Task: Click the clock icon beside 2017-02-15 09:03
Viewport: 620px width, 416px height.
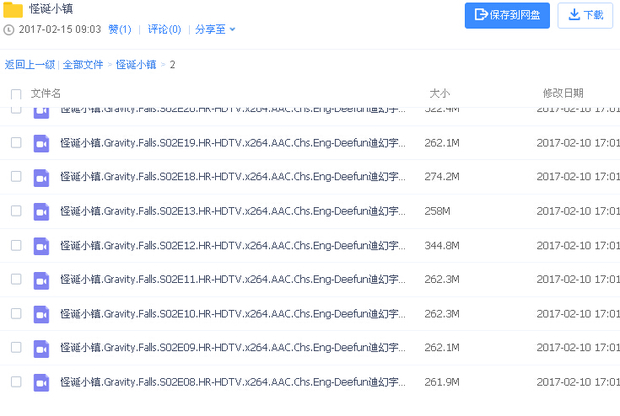Action: pos(8,30)
